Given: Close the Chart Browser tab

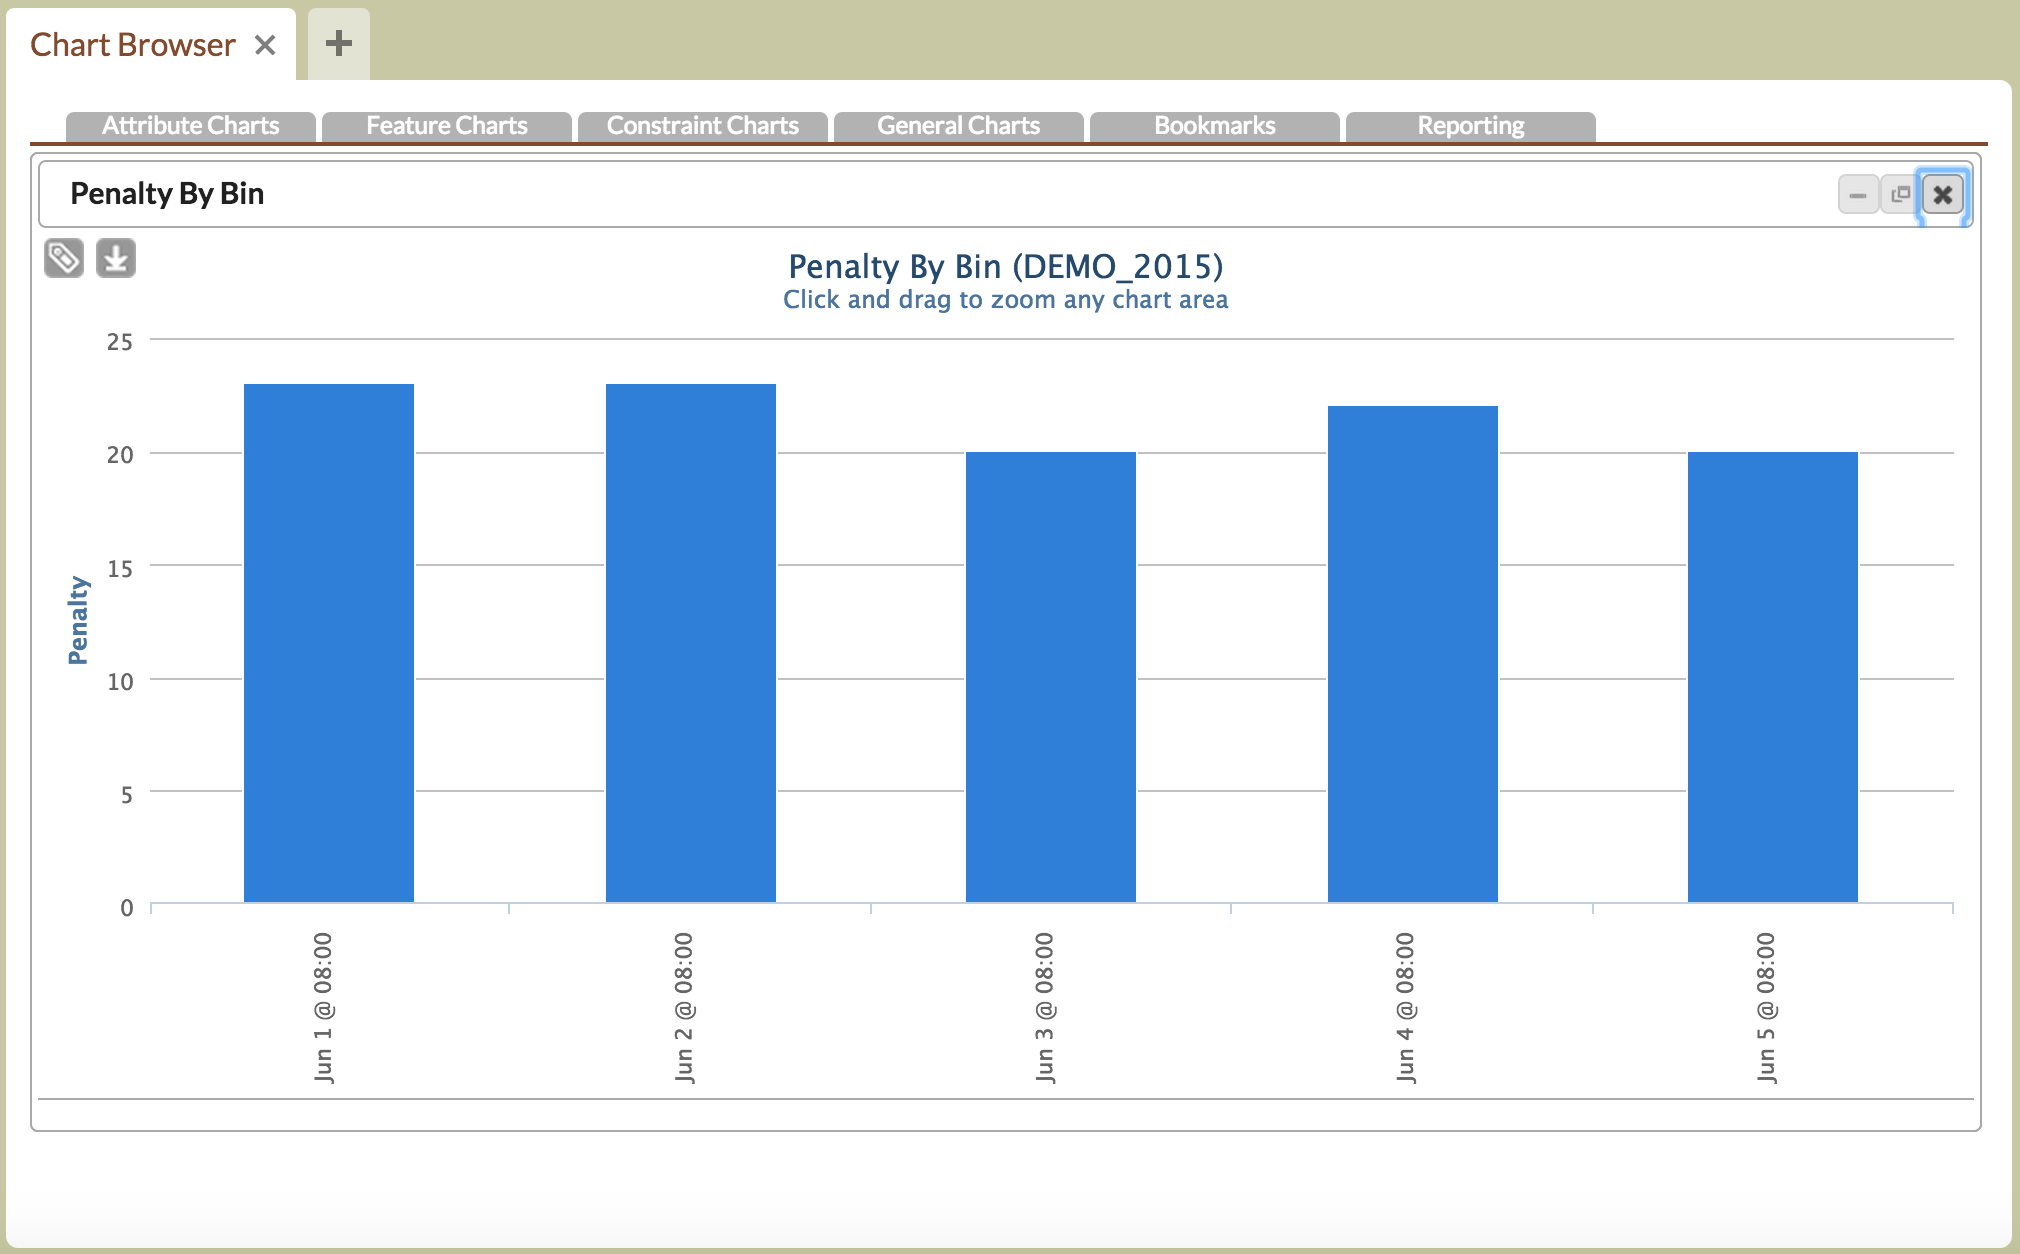Looking at the screenshot, I should (265, 45).
